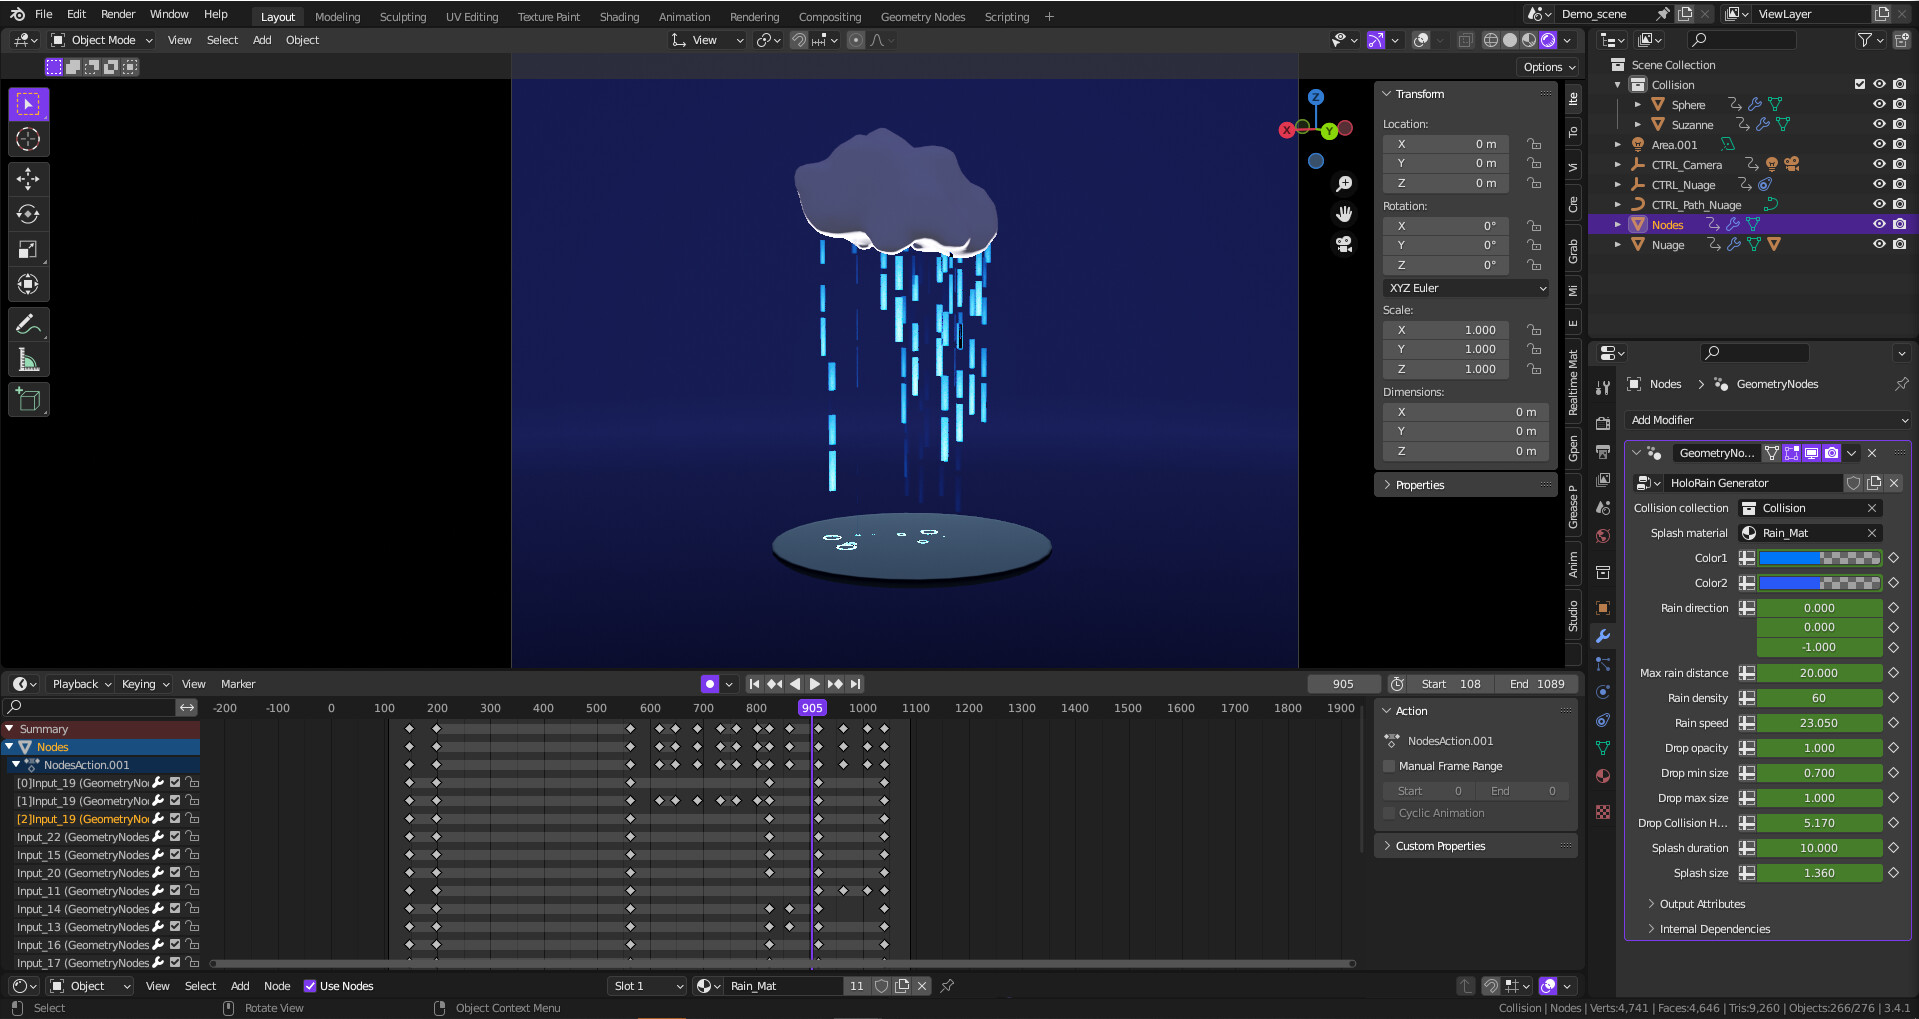Open the Modifier Properties wrench tab
1919x1019 pixels.
point(1603,636)
